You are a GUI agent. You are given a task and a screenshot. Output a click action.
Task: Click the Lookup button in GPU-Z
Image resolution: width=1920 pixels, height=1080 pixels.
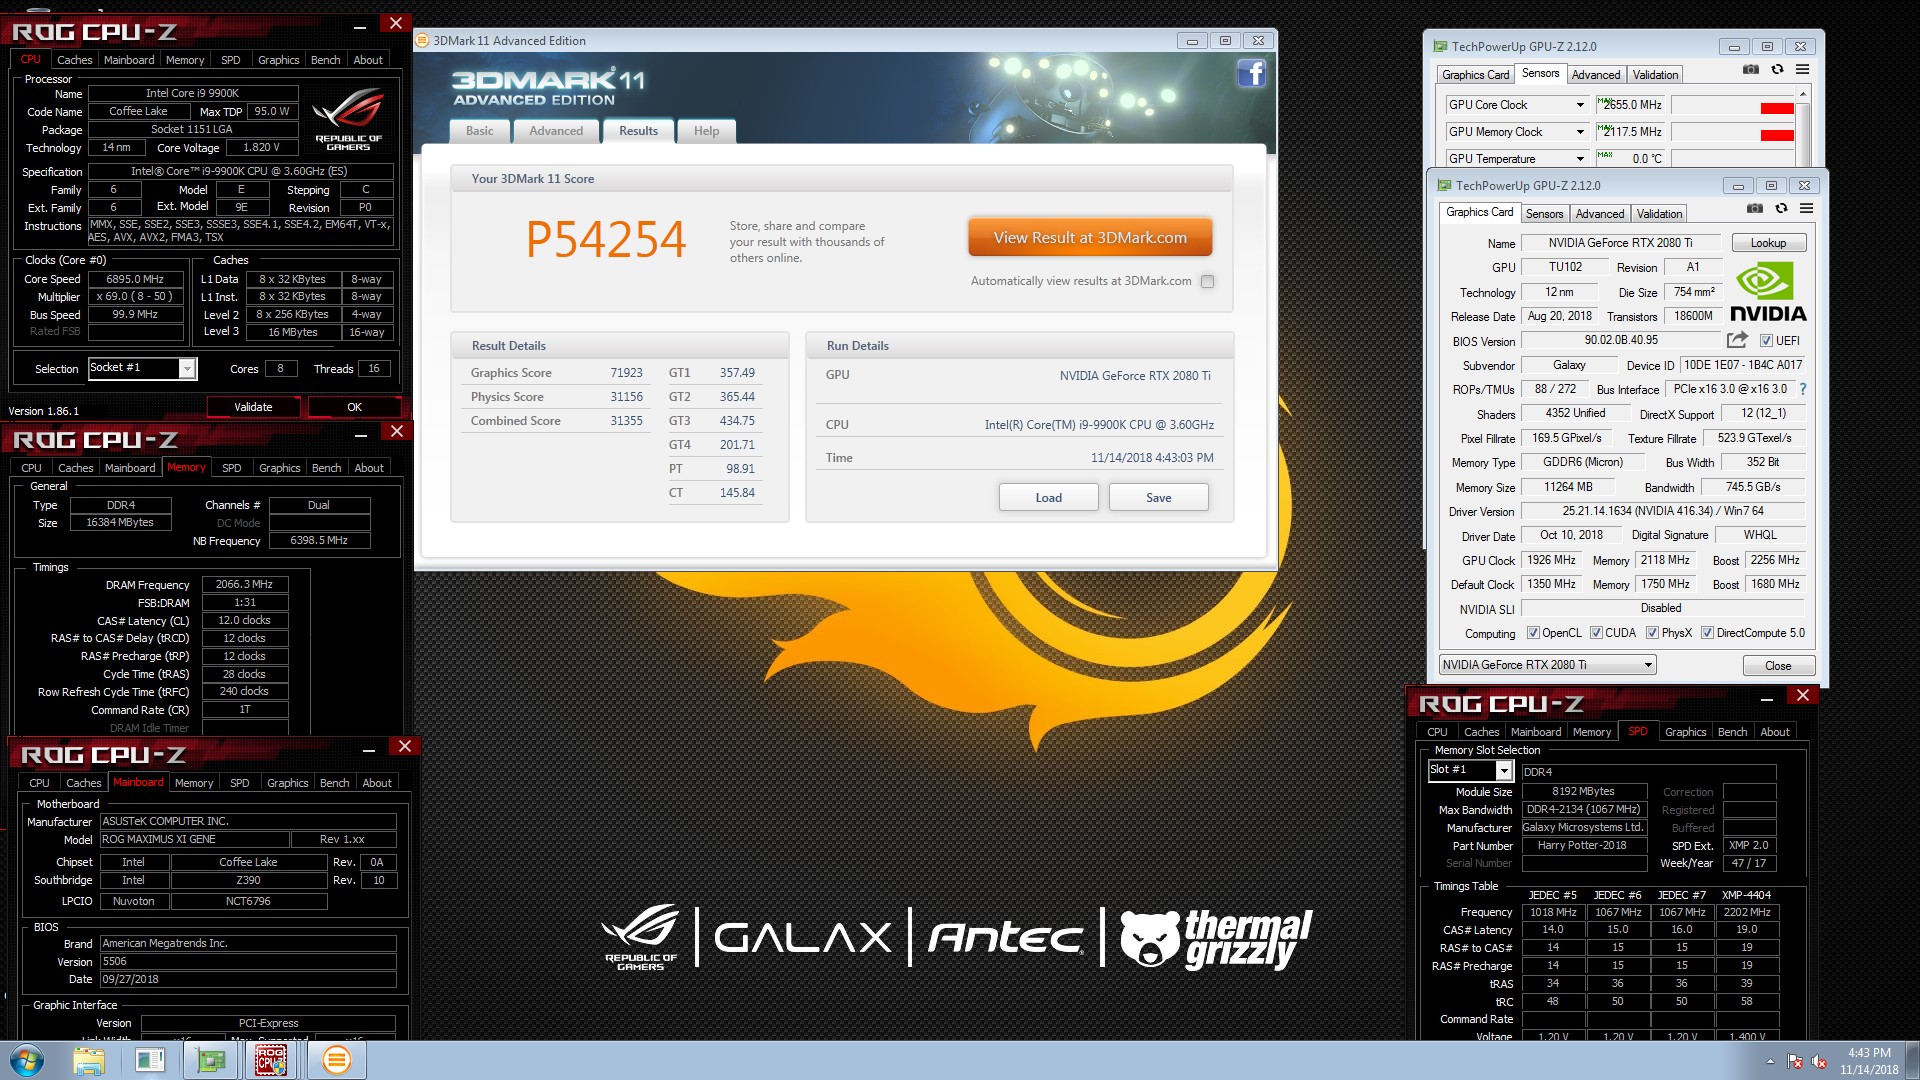point(1767,243)
